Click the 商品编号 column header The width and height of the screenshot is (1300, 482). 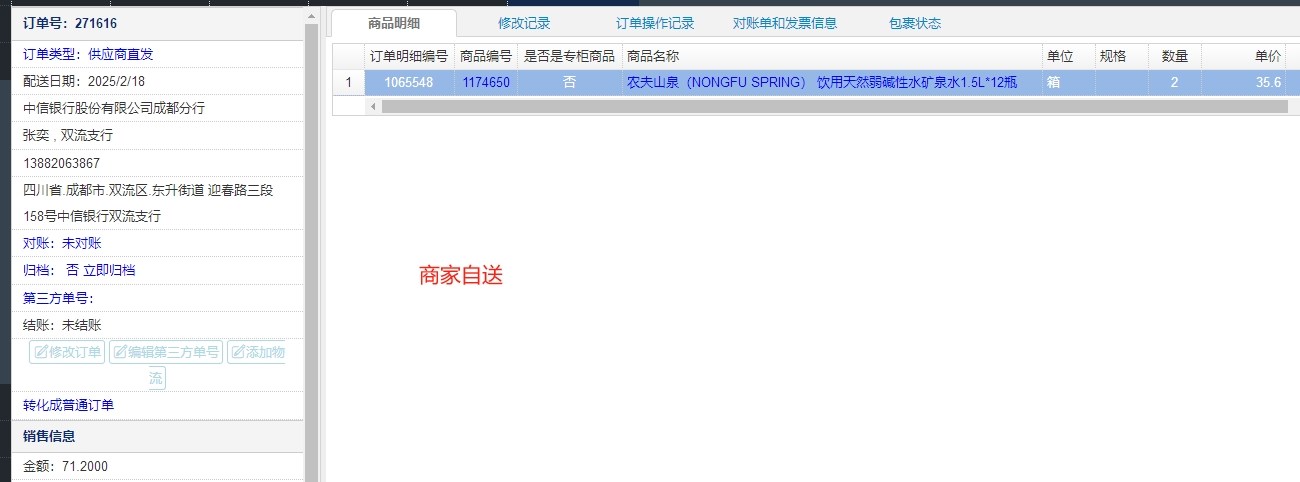click(x=486, y=57)
